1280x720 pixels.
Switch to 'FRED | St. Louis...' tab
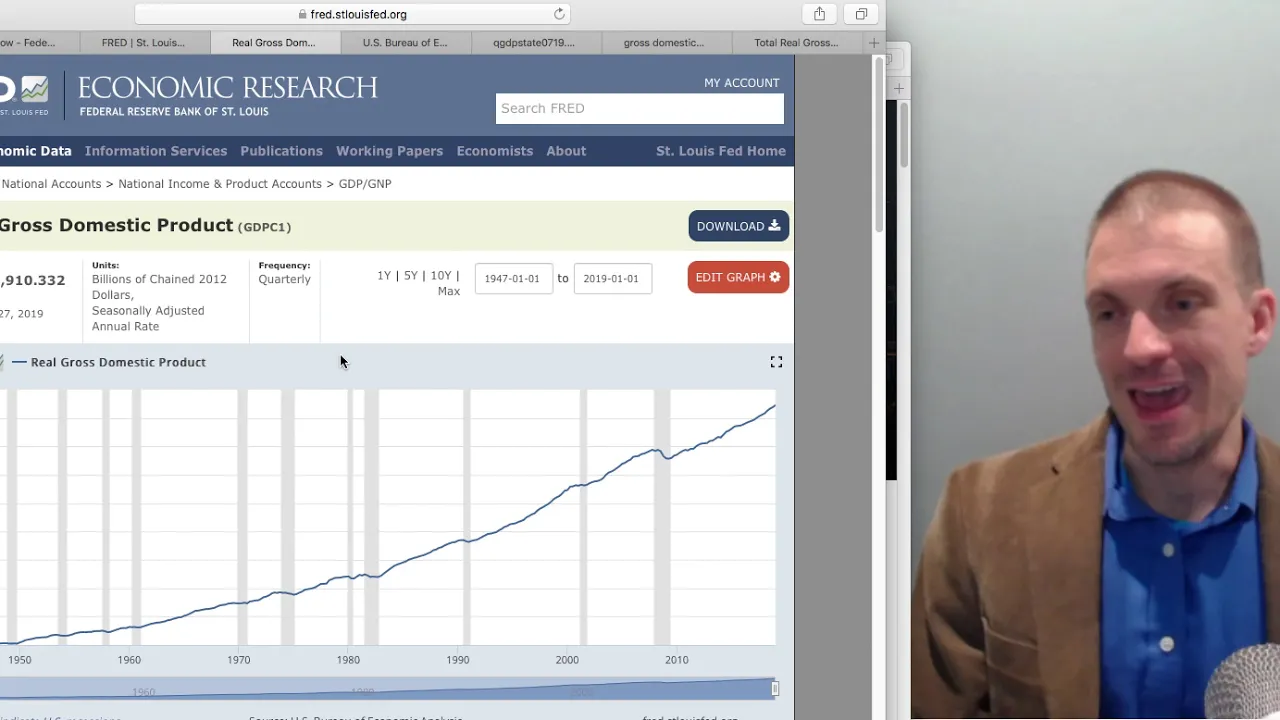click(x=143, y=42)
